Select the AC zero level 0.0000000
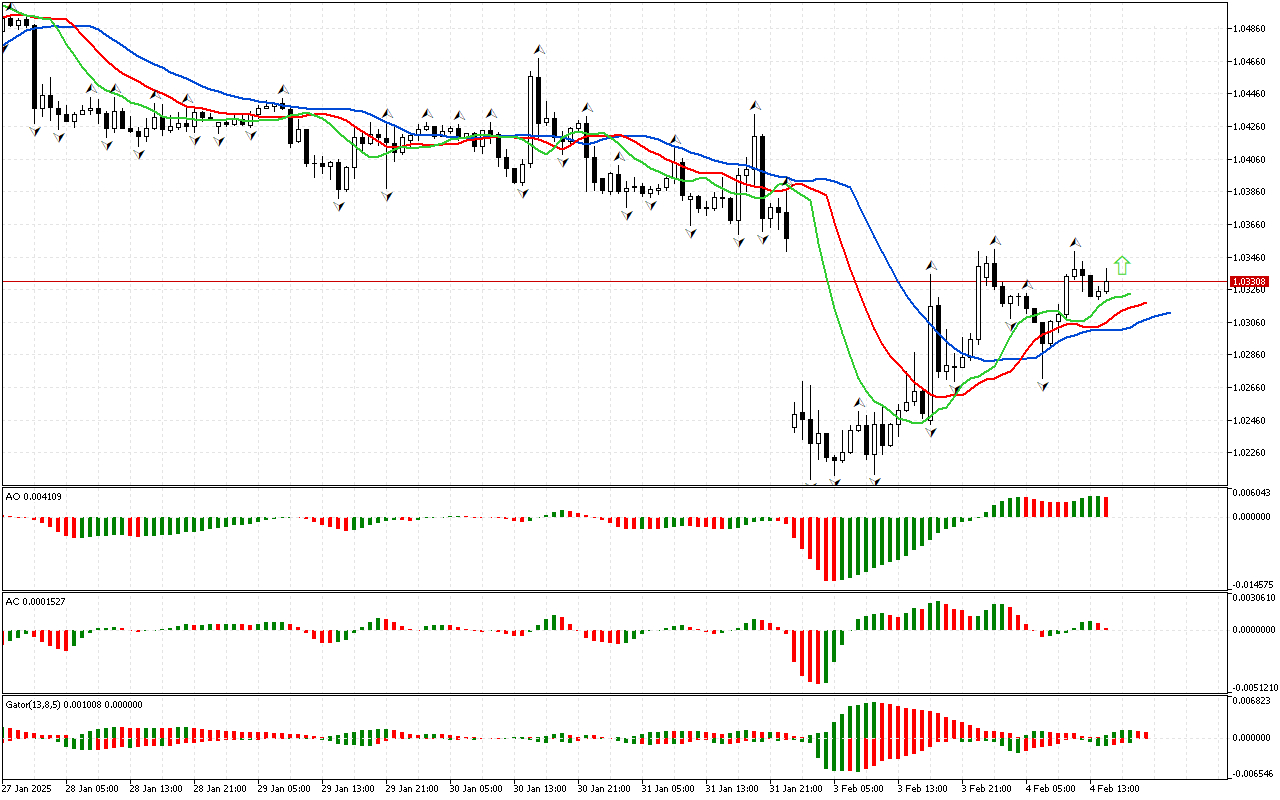Screen dimensions: 1280x800 tap(1255, 630)
